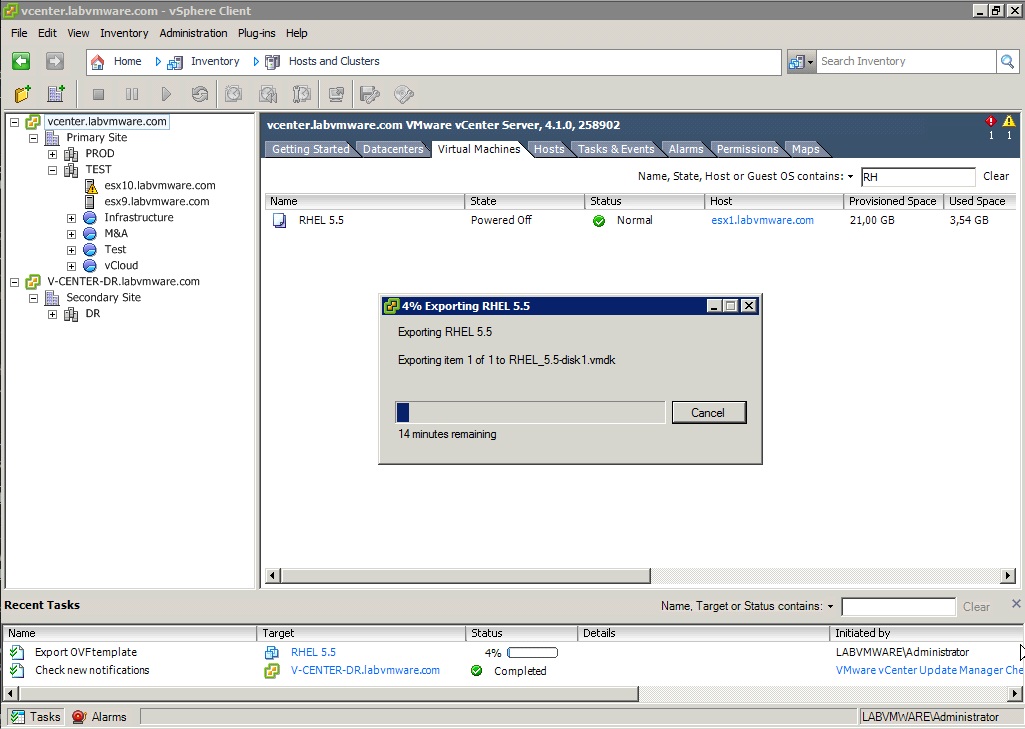
Task: Click the Launch Console toolbar icon
Action: point(337,94)
